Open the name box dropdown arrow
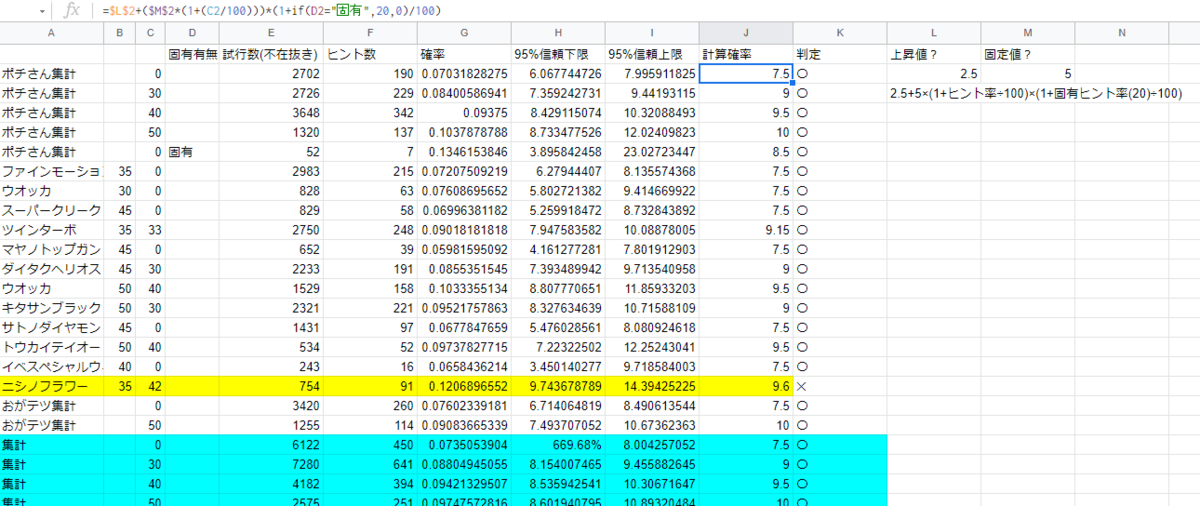 [x=40, y=11]
